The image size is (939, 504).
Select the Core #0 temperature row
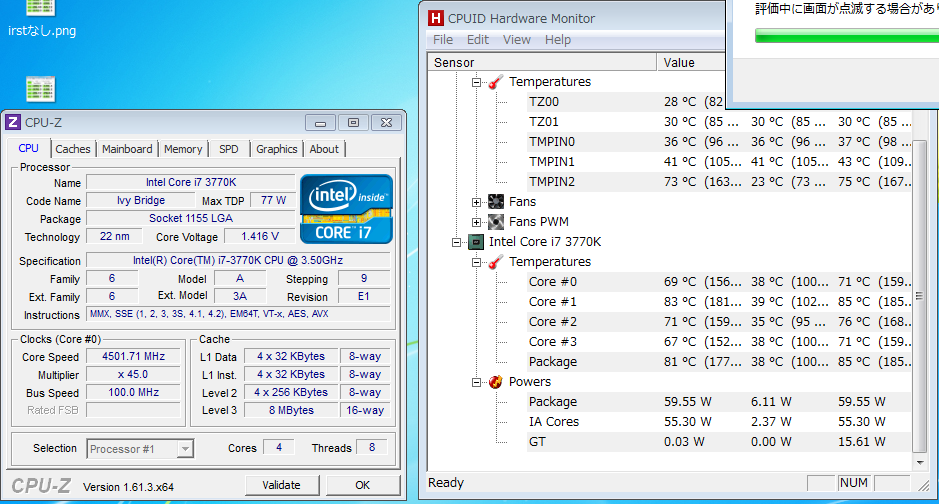pos(719,282)
